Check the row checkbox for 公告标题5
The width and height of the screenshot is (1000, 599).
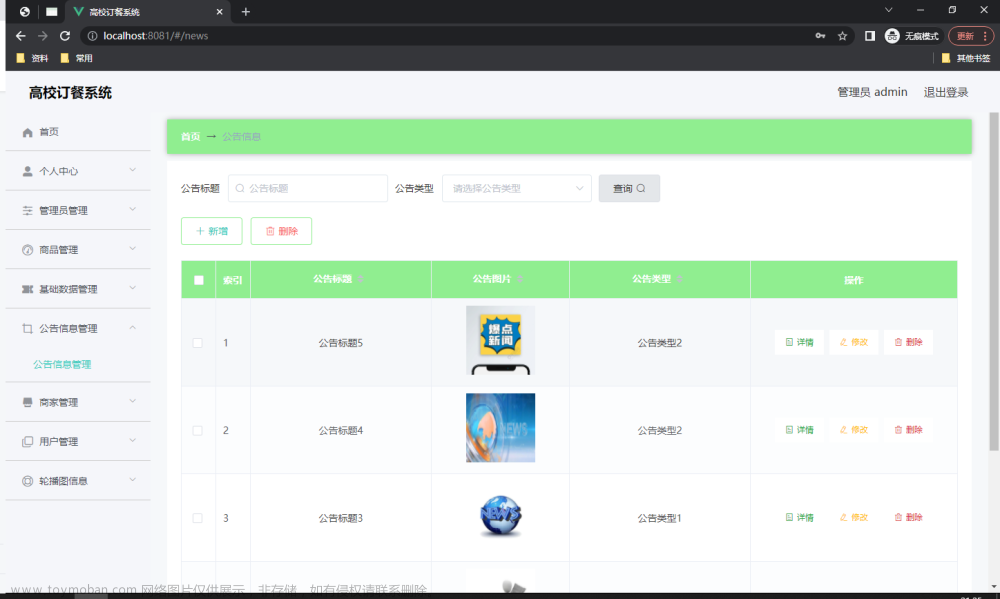pos(198,343)
